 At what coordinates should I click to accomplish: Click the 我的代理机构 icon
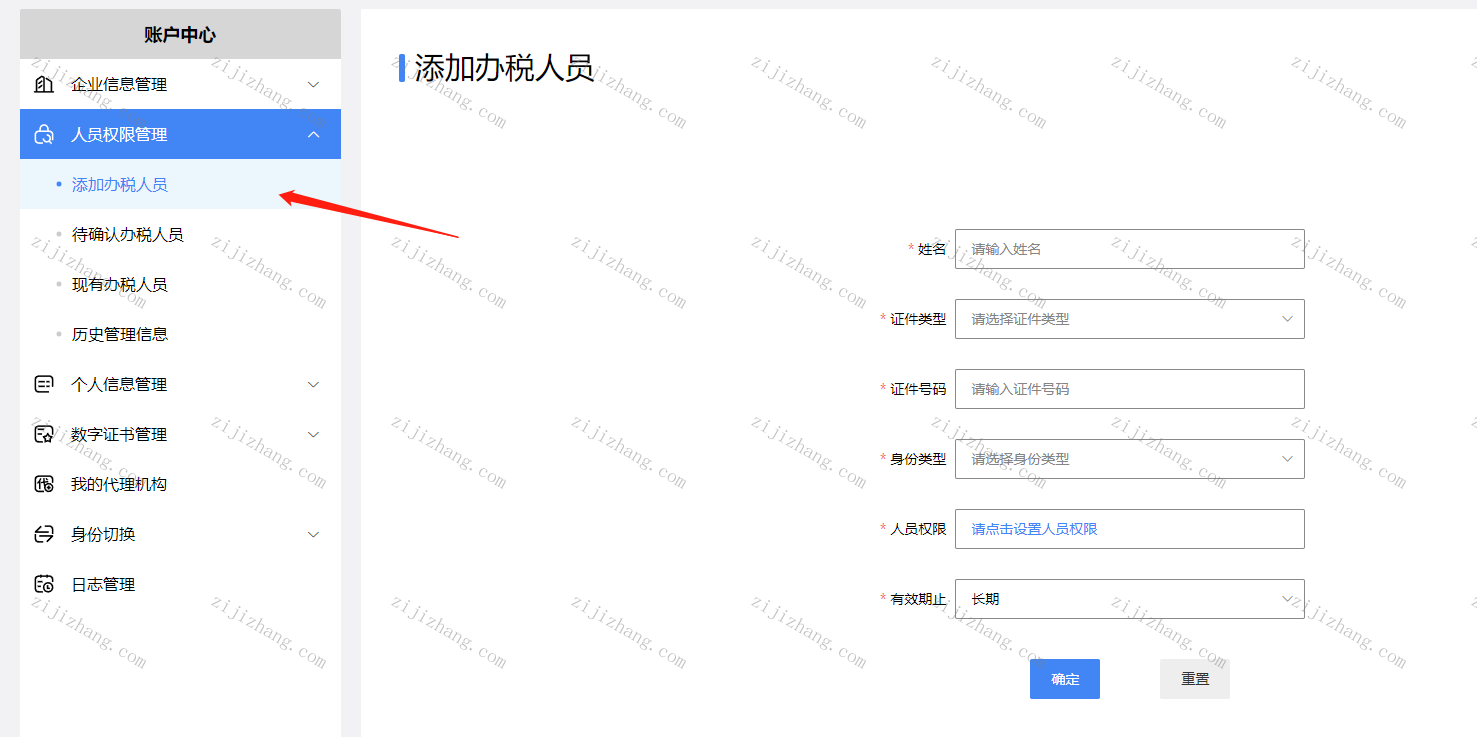click(x=44, y=485)
